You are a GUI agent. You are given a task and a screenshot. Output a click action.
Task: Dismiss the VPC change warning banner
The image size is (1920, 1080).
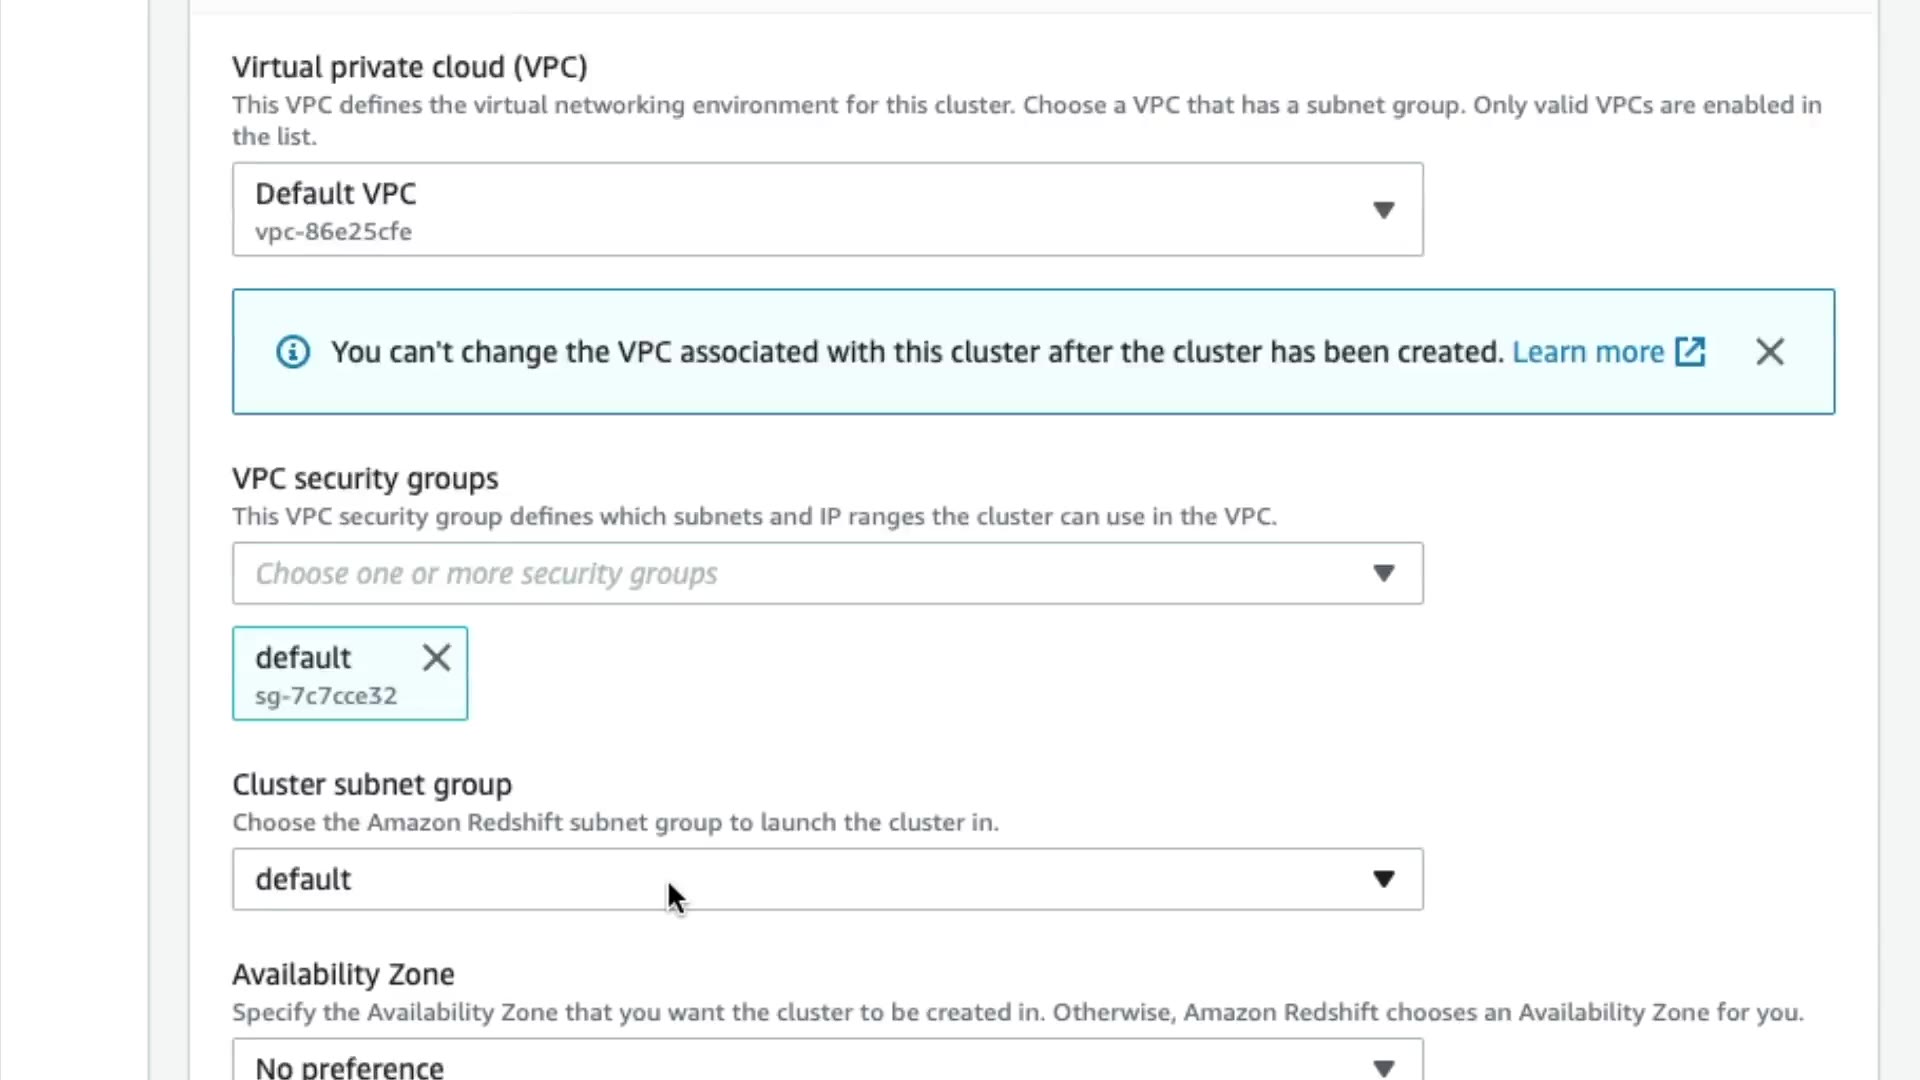pyautogui.click(x=1769, y=352)
